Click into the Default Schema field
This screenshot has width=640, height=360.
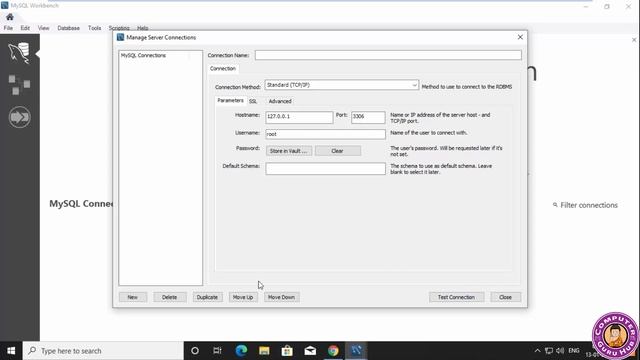325,169
